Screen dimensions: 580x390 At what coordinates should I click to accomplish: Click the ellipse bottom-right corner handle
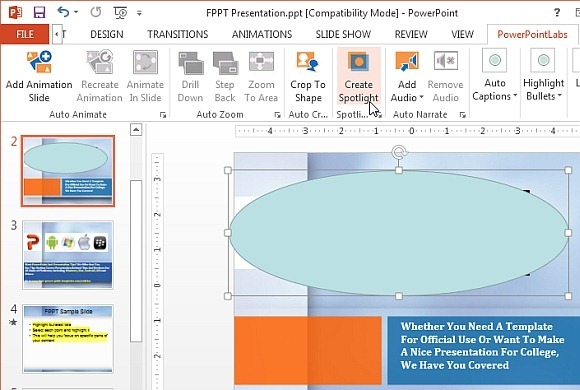coord(568,296)
